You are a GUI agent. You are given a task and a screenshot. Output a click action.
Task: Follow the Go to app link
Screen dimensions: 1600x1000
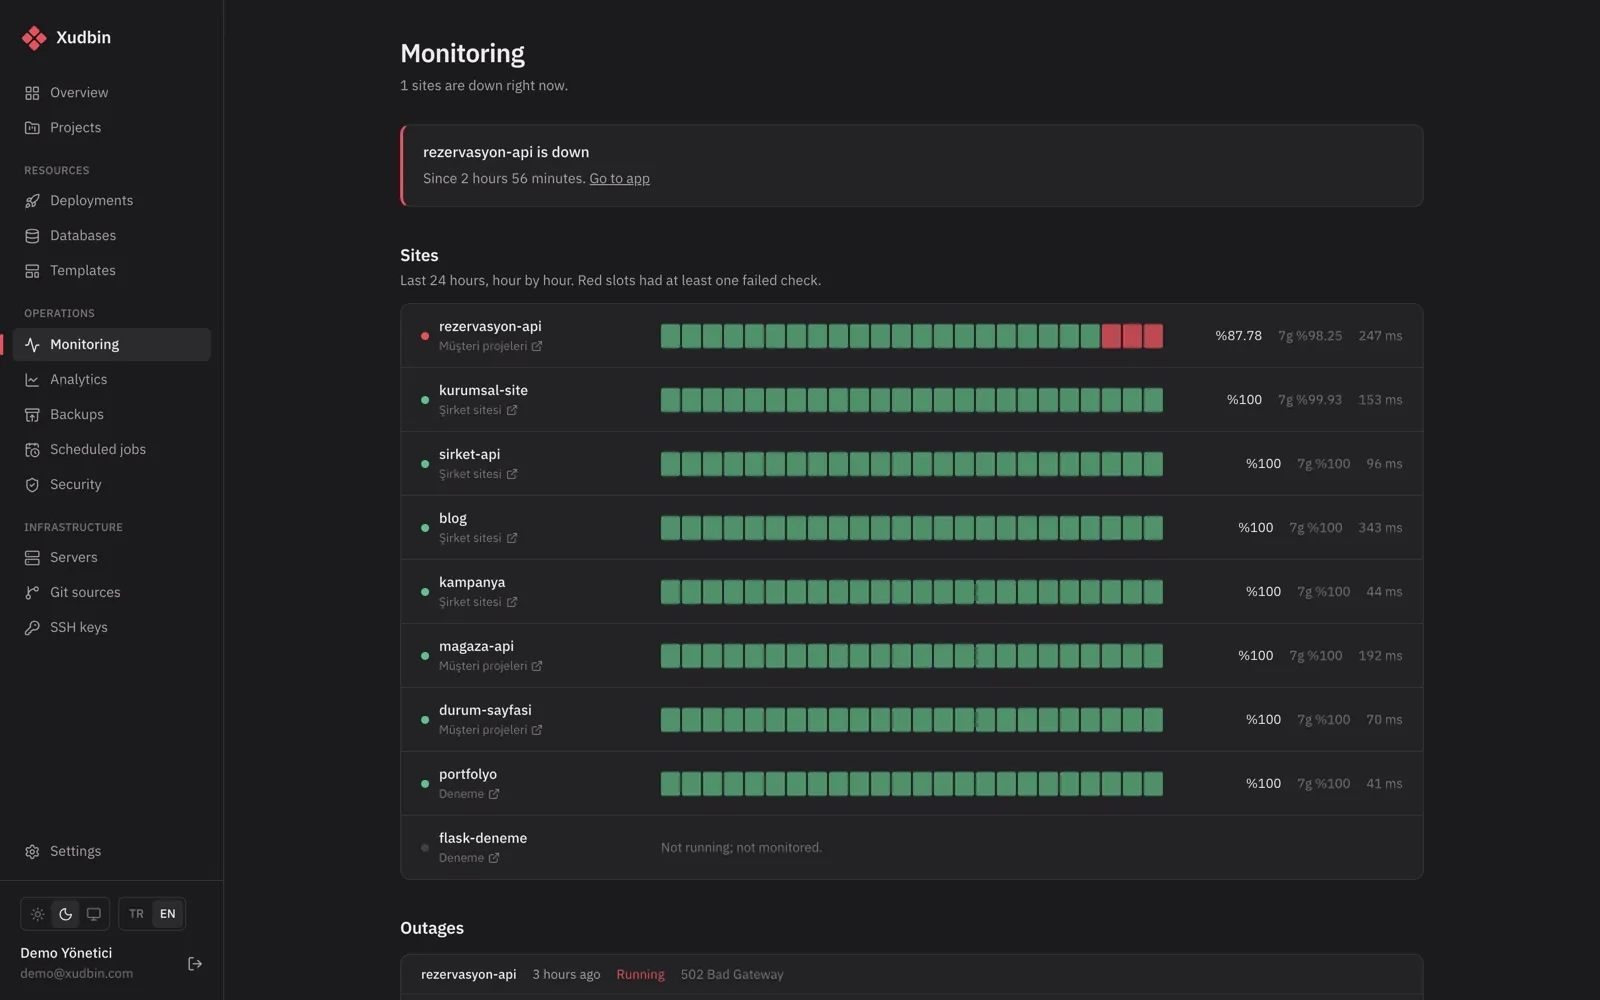click(619, 179)
